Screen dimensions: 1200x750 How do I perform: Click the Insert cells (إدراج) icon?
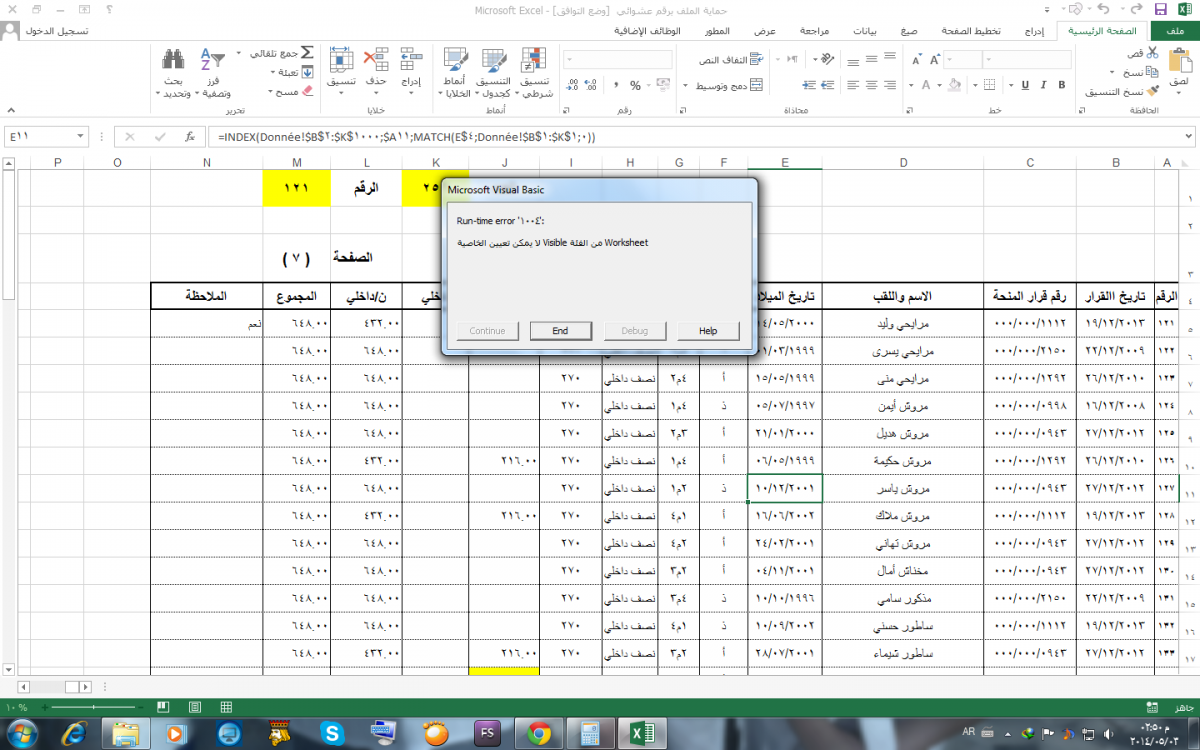coord(411,58)
